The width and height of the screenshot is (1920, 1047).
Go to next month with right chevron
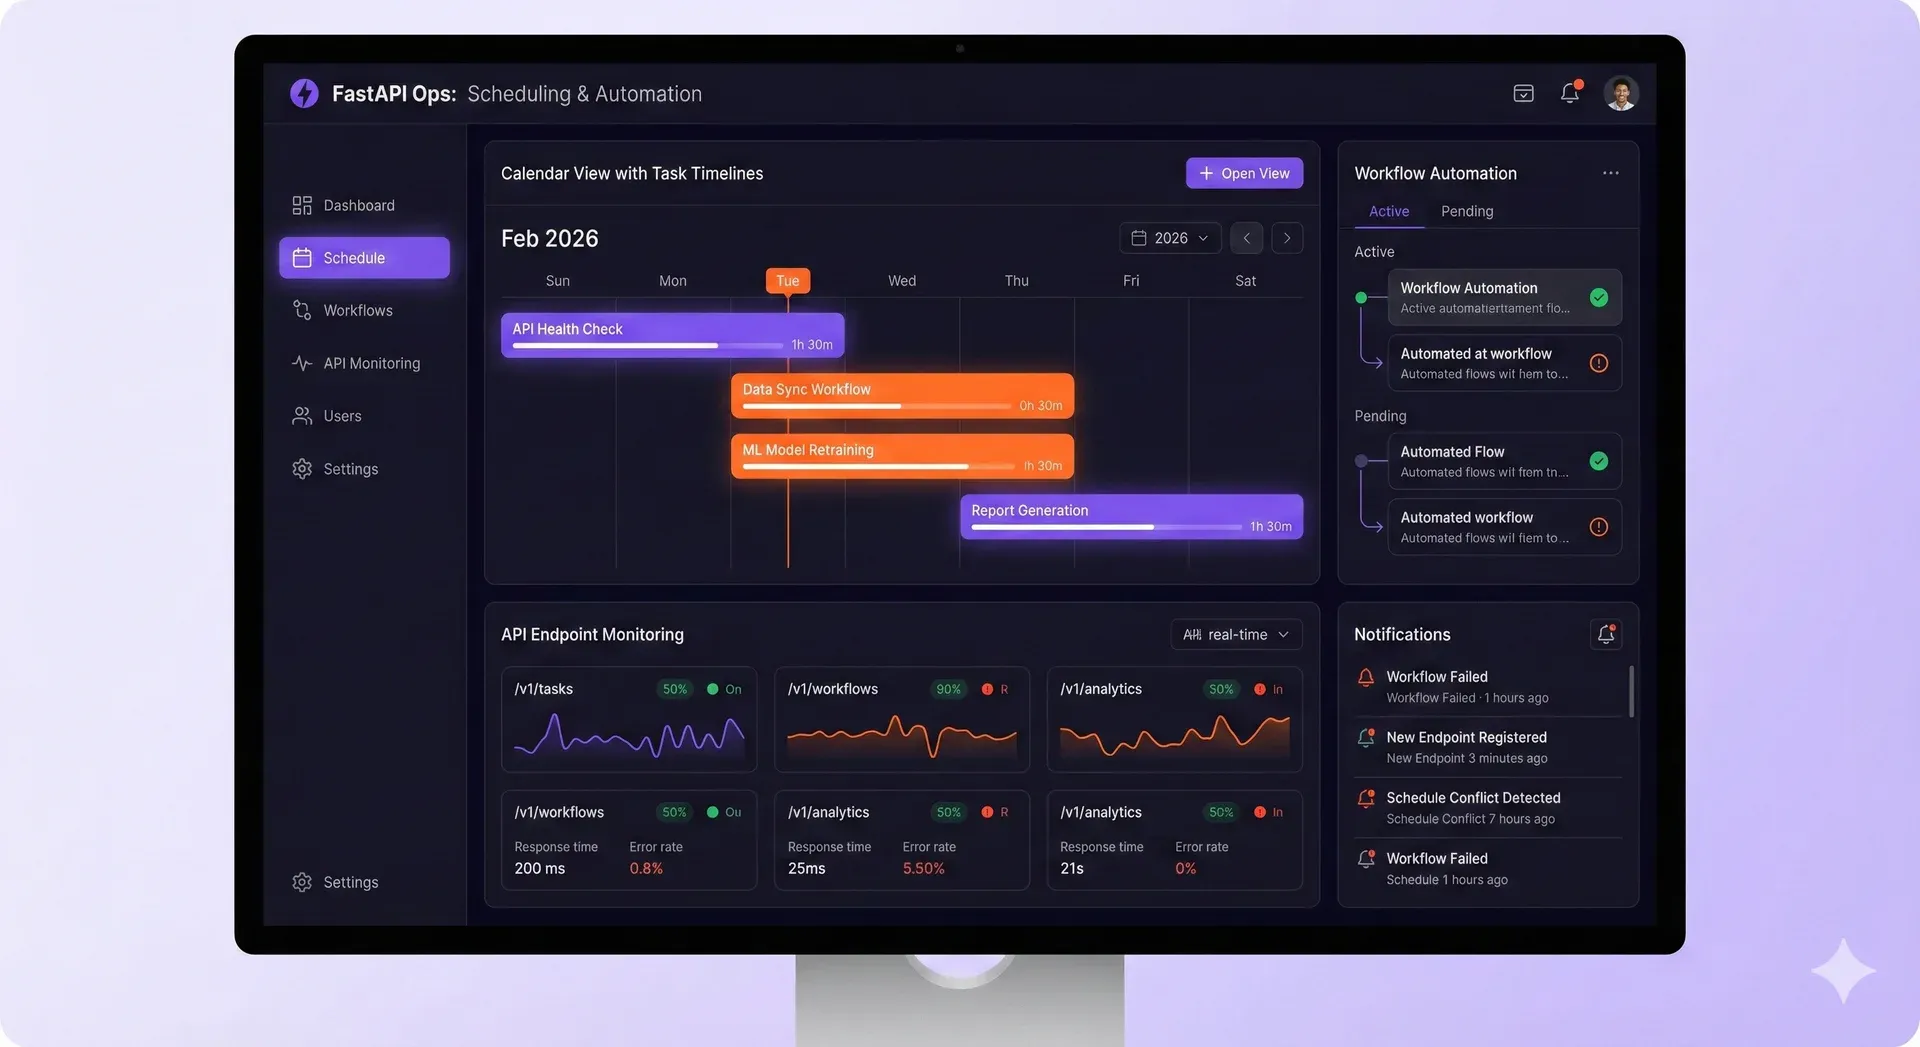1287,238
